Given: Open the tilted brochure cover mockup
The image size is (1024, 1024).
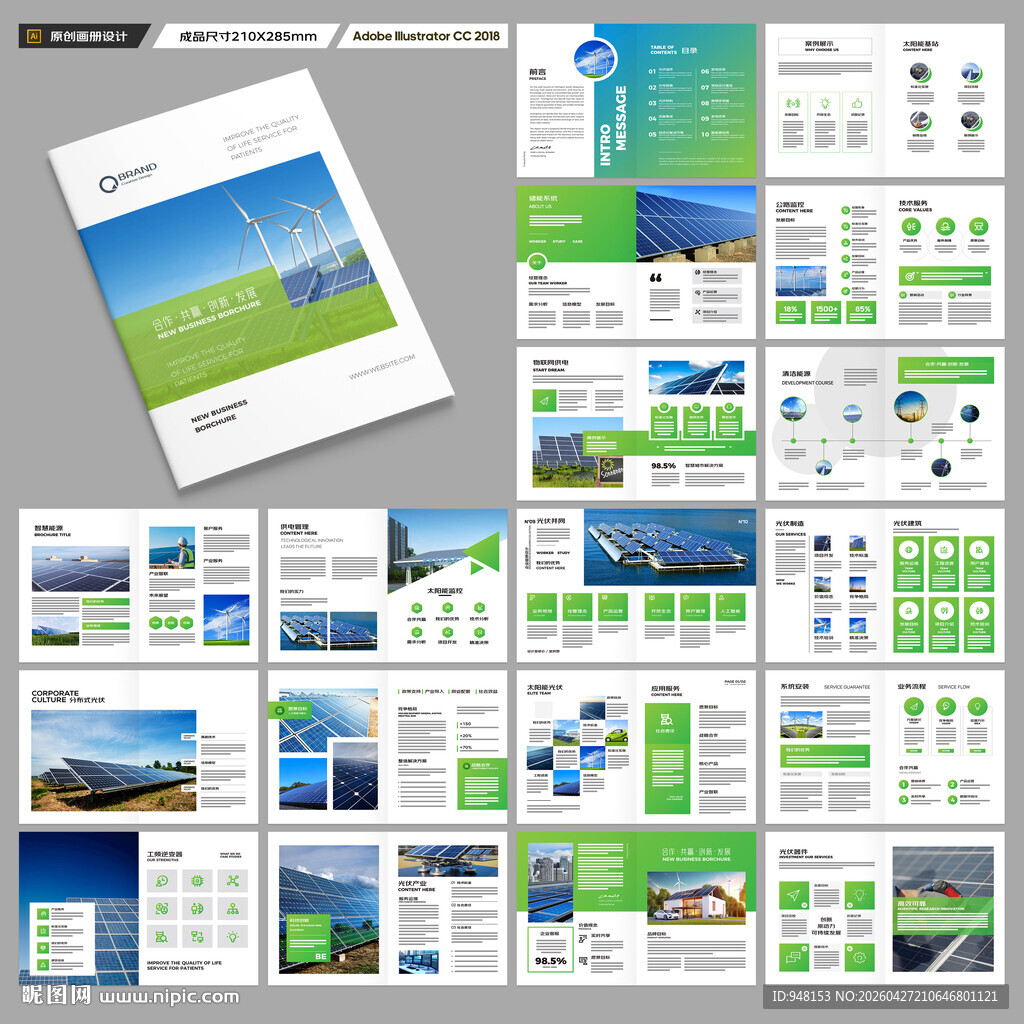Looking at the screenshot, I should pyautogui.click(x=251, y=279).
